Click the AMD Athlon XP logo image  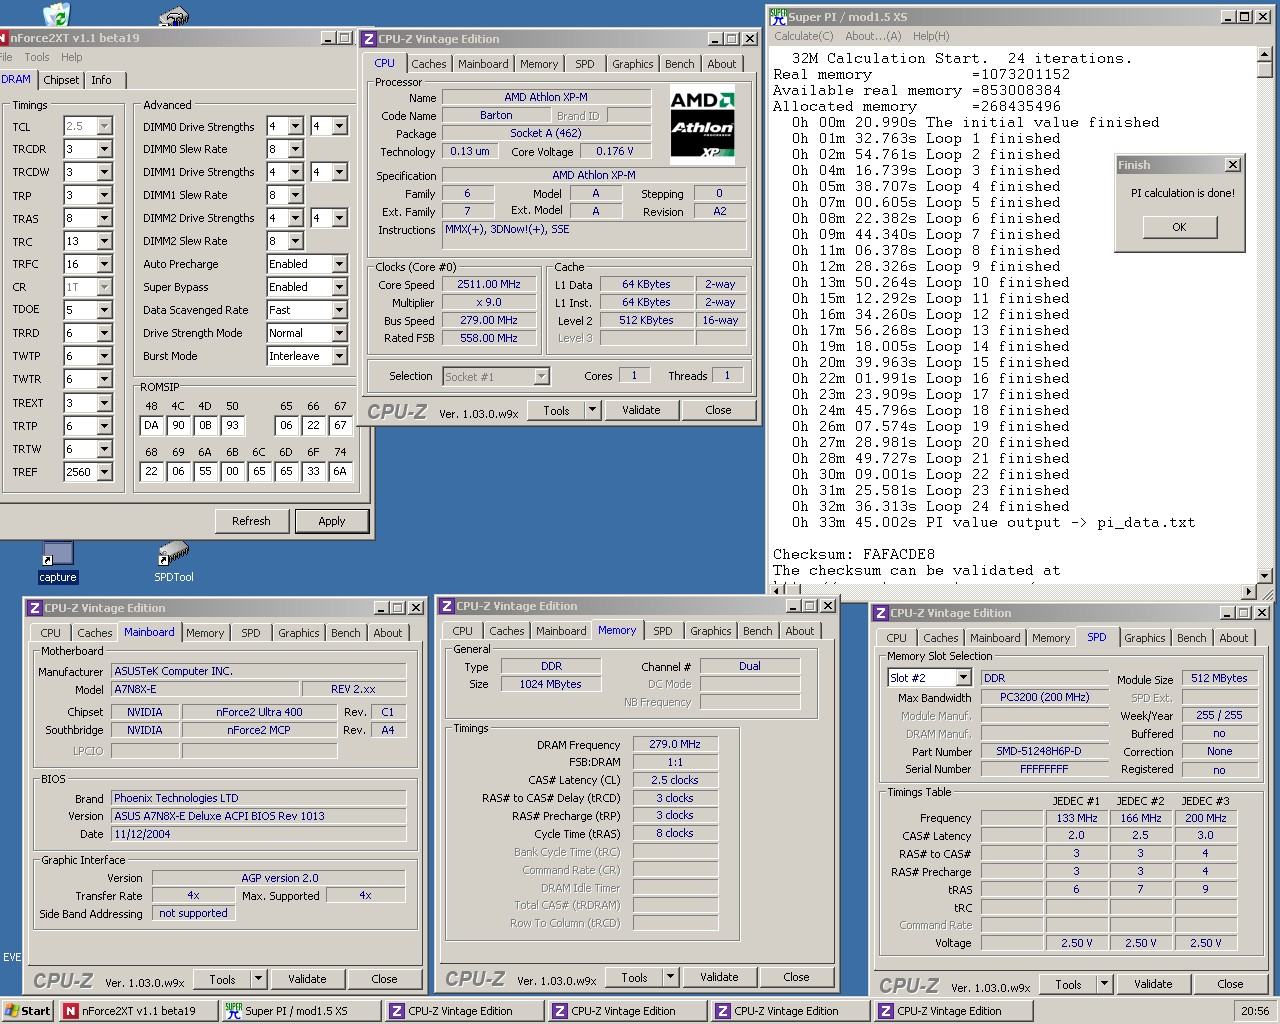point(702,124)
